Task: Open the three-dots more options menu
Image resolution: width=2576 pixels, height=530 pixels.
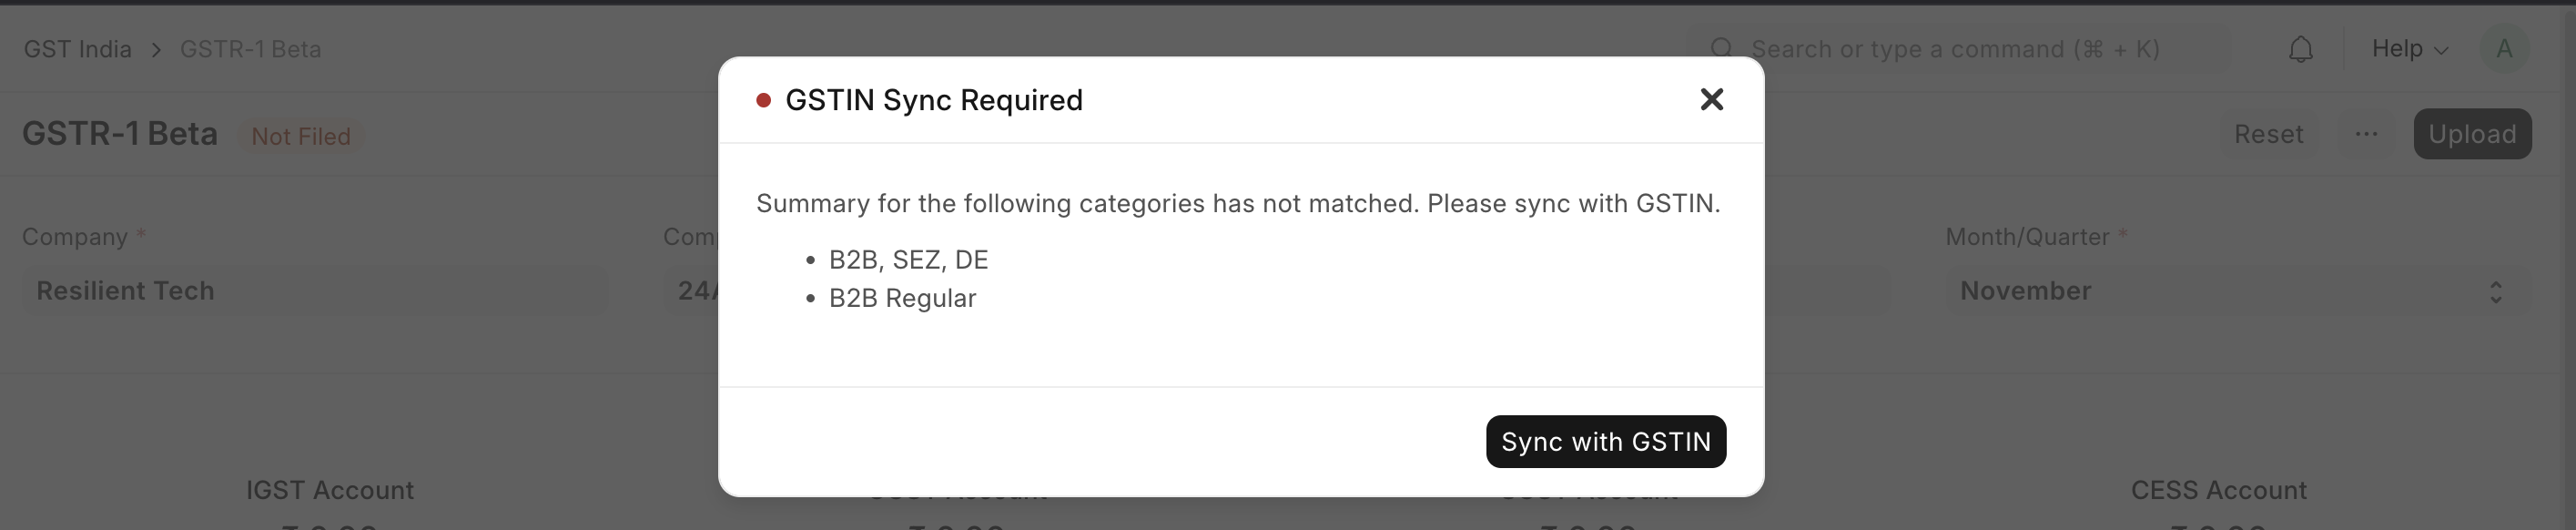Action: (x=2365, y=134)
